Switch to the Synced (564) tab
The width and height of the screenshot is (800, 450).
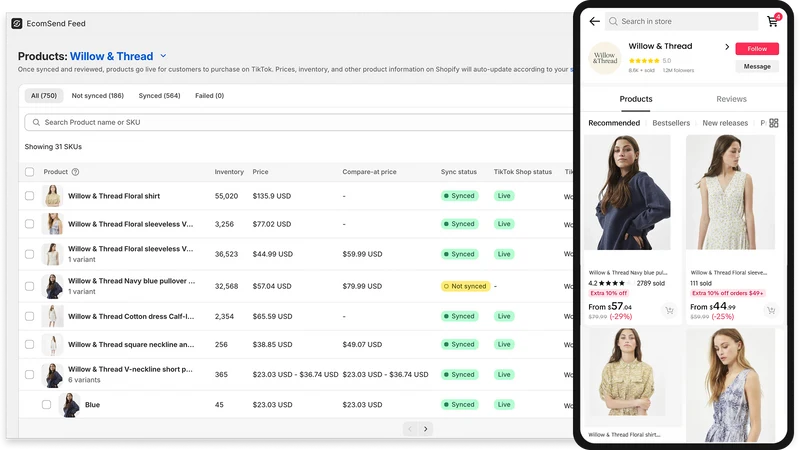tap(159, 95)
